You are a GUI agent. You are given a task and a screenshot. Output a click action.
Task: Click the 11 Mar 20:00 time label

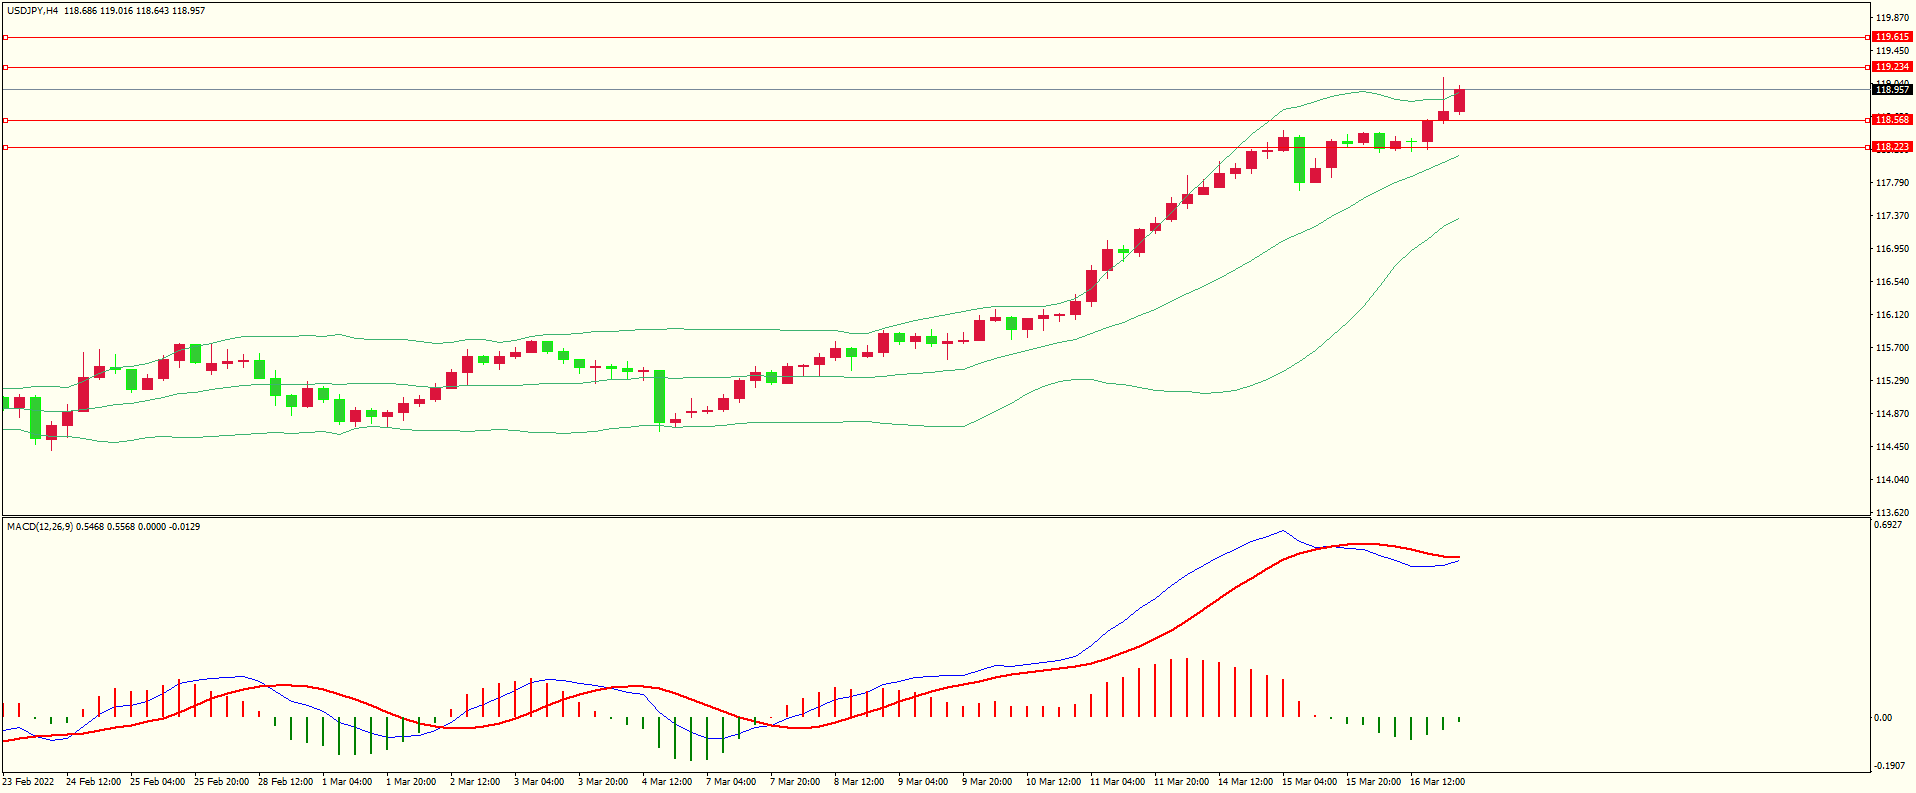[1181, 782]
